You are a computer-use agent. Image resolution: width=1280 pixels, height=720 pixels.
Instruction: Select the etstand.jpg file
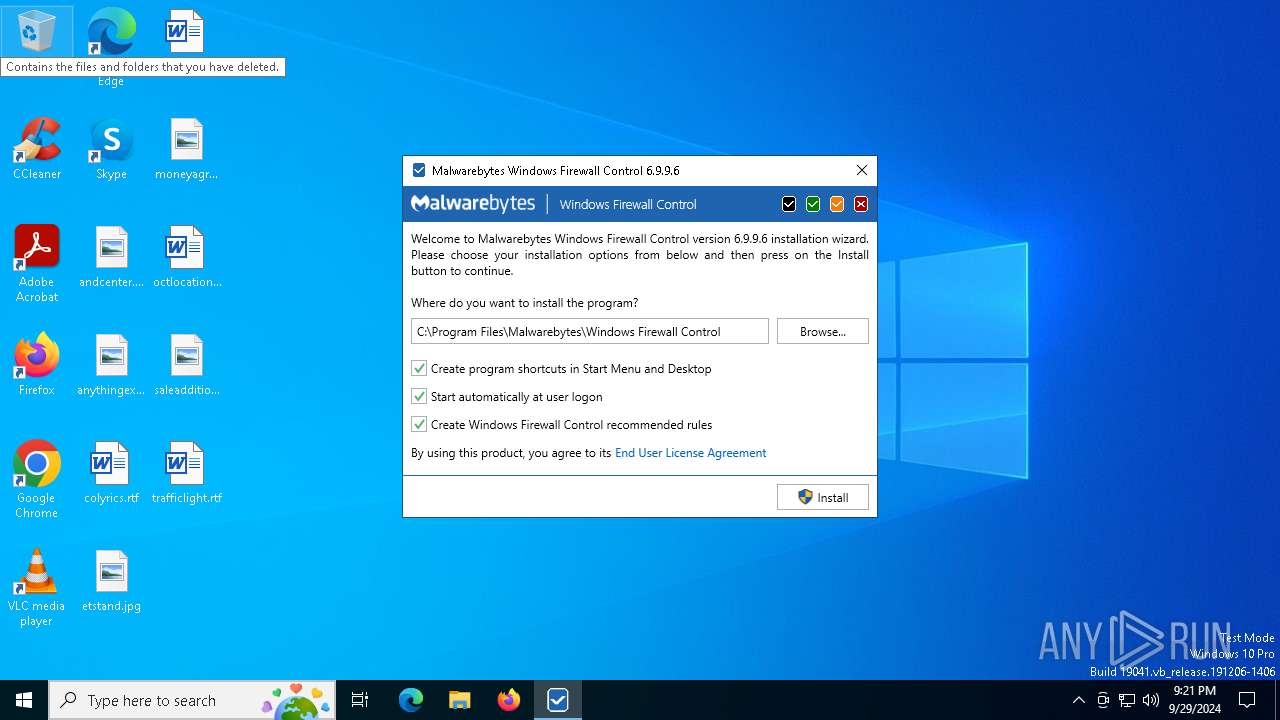[x=111, y=581]
